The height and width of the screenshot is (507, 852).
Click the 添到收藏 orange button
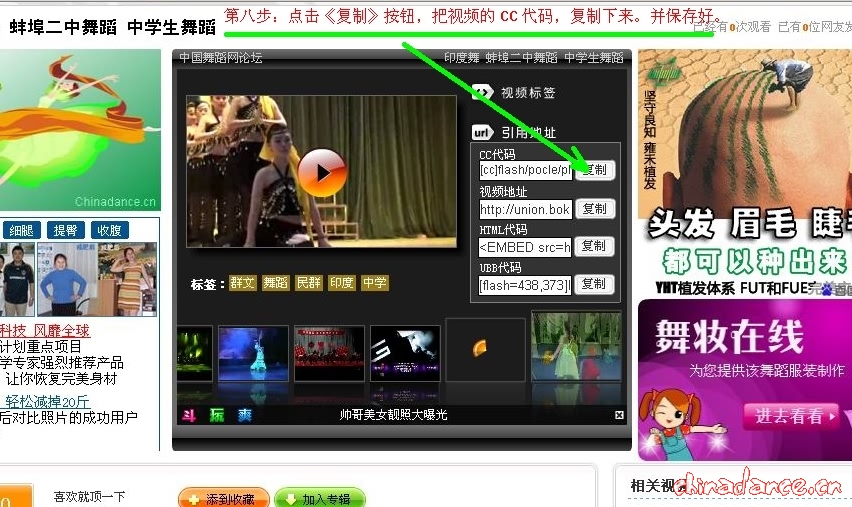[224, 498]
